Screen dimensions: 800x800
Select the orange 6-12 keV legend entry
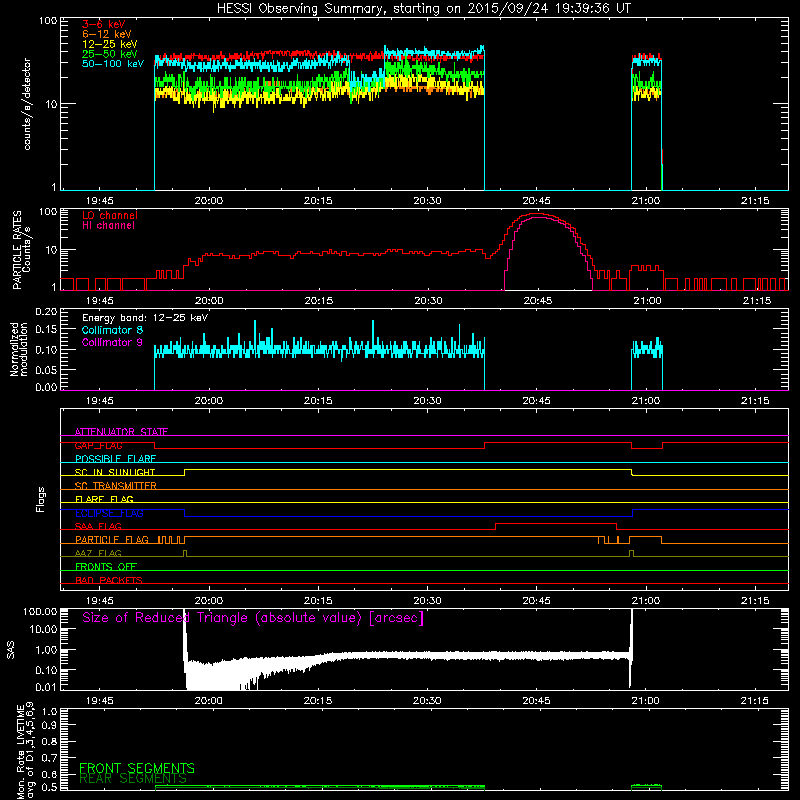(x=107, y=34)
